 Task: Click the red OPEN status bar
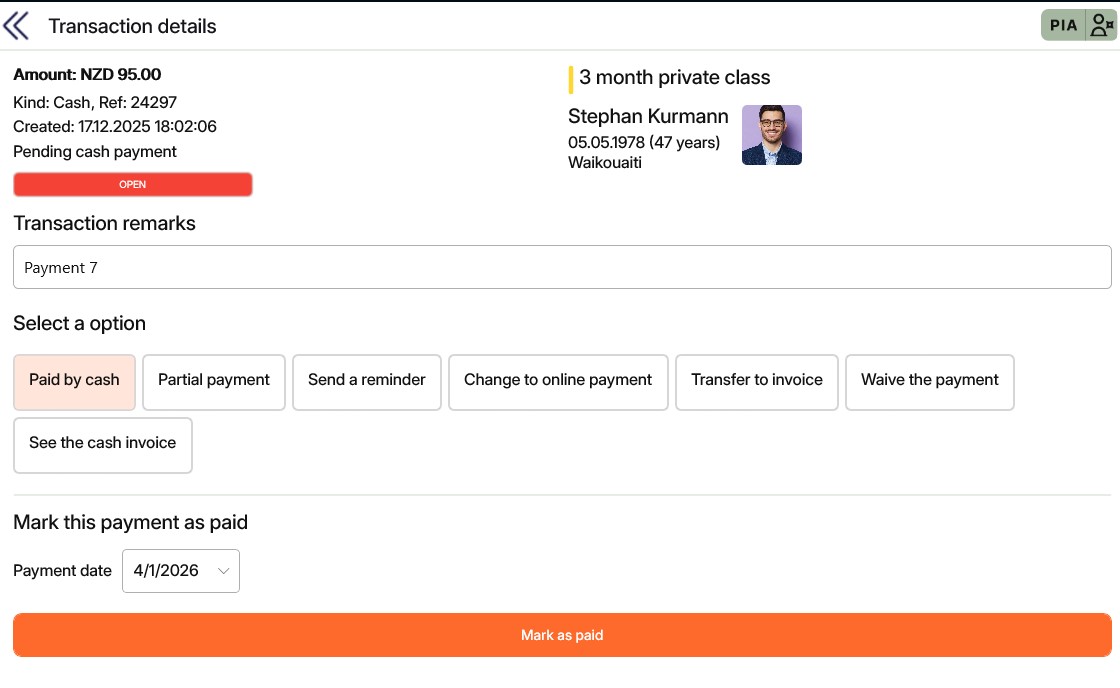[x=133, y=184]
